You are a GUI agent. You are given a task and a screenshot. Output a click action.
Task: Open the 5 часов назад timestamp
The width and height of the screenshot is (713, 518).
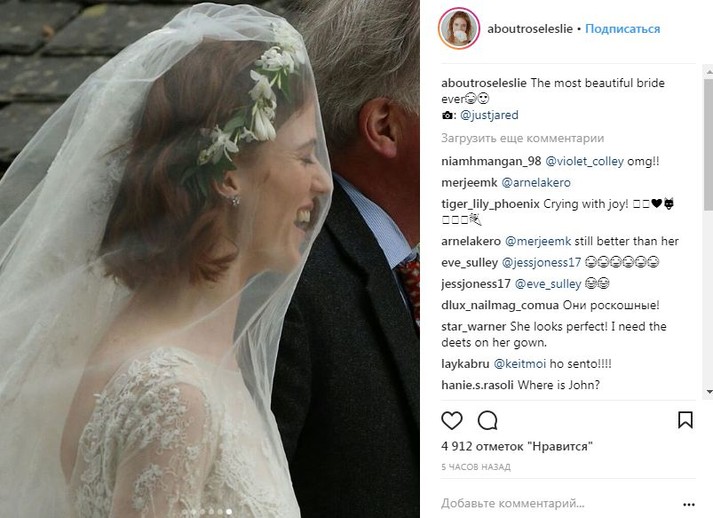[473, 467]
